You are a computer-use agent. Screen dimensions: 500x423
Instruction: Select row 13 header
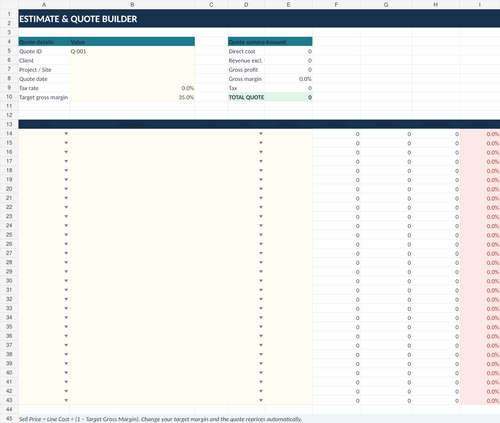tap(9, 124)
